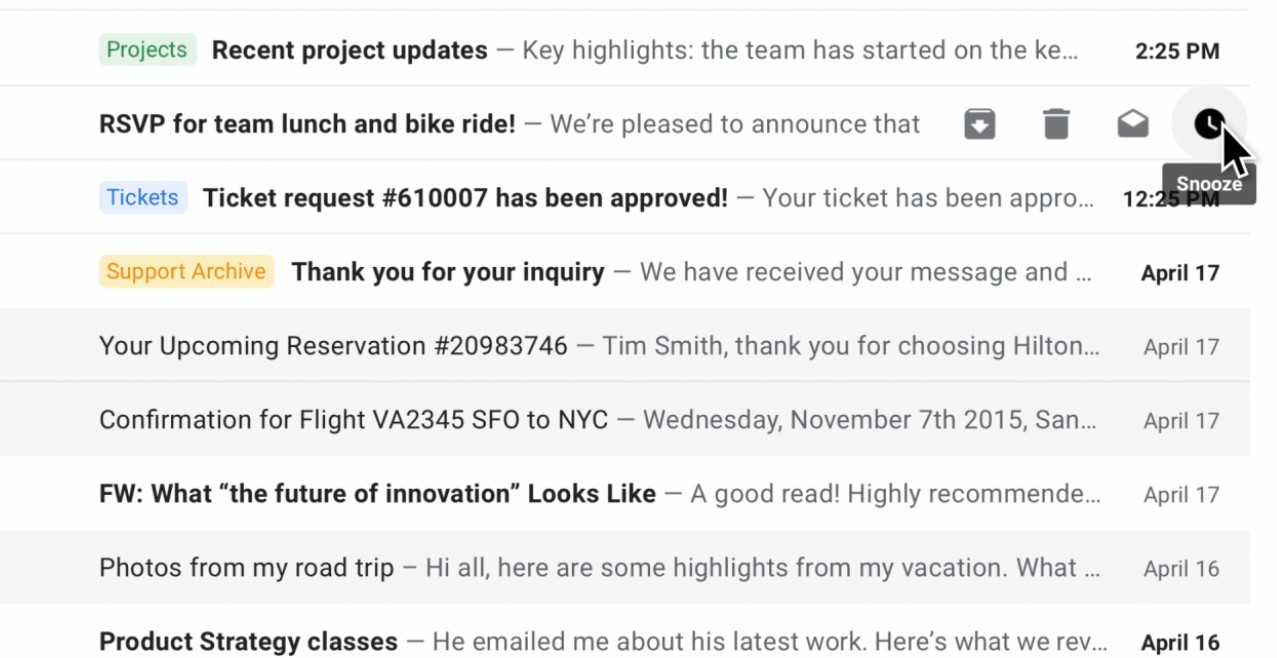This screenshot has height=658, width=1277.
Task: Snooze the RSVP email via clock icon
Action: click(x=1209, y=124)
